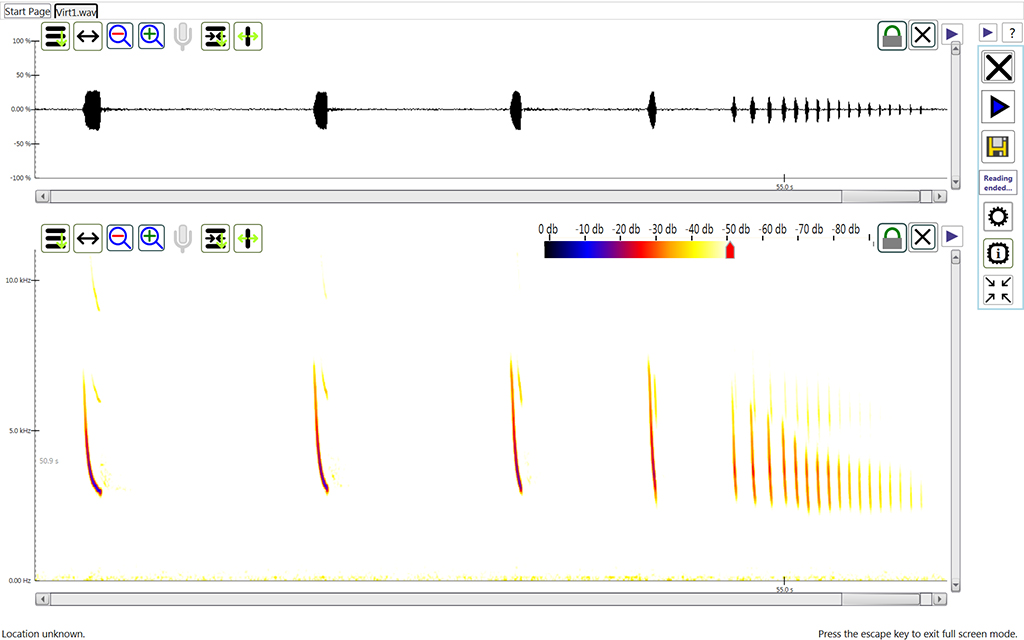Open the waveform view options list menu
1024x640 pixels.
[56, 37]
